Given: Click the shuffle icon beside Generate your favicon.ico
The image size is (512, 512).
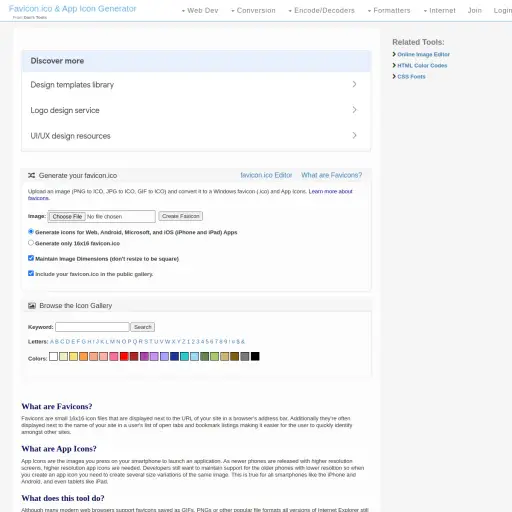Looking at the screenshot, I should point(31,175).
